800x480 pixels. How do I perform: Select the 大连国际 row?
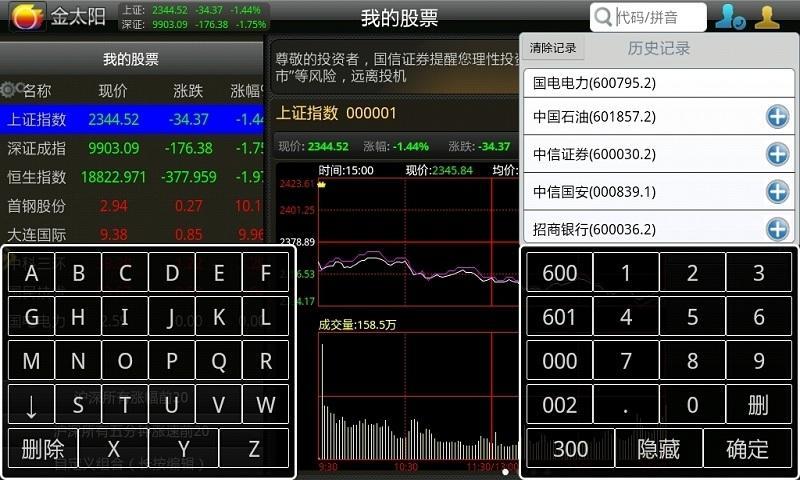pyautogui.click(x=132, y=234)
